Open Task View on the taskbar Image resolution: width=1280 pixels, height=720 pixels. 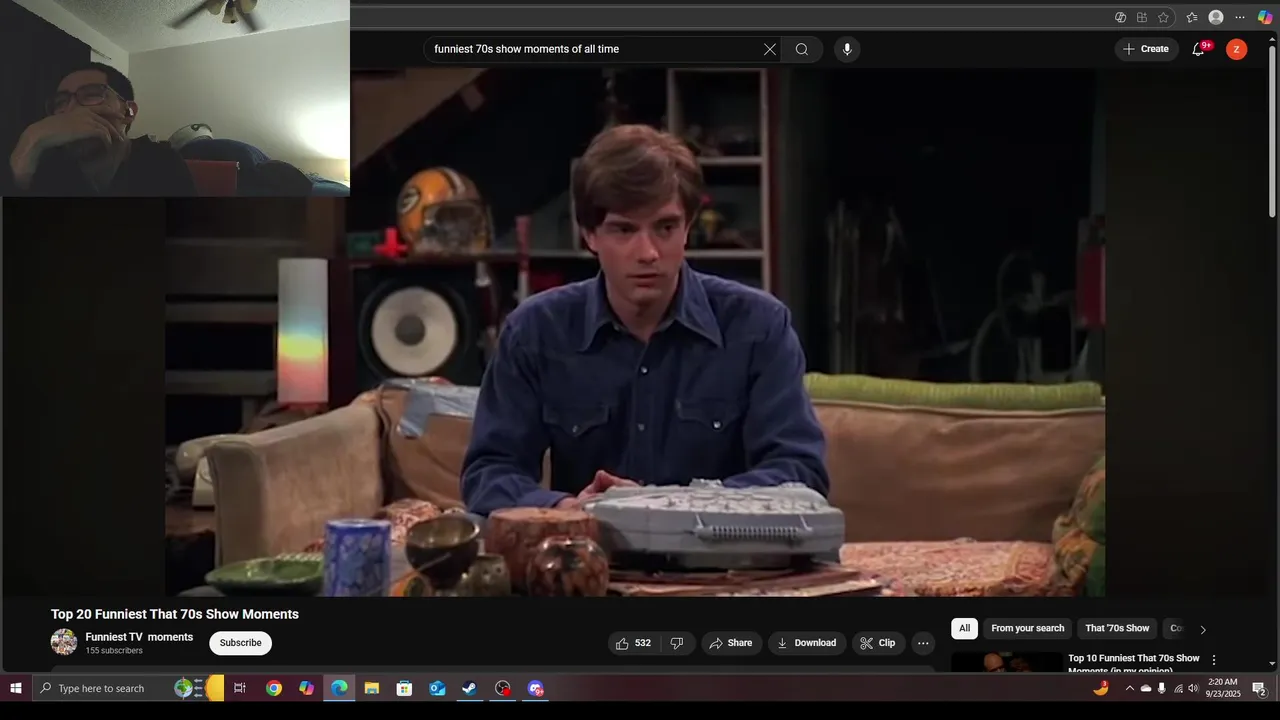tap(240, 688)
